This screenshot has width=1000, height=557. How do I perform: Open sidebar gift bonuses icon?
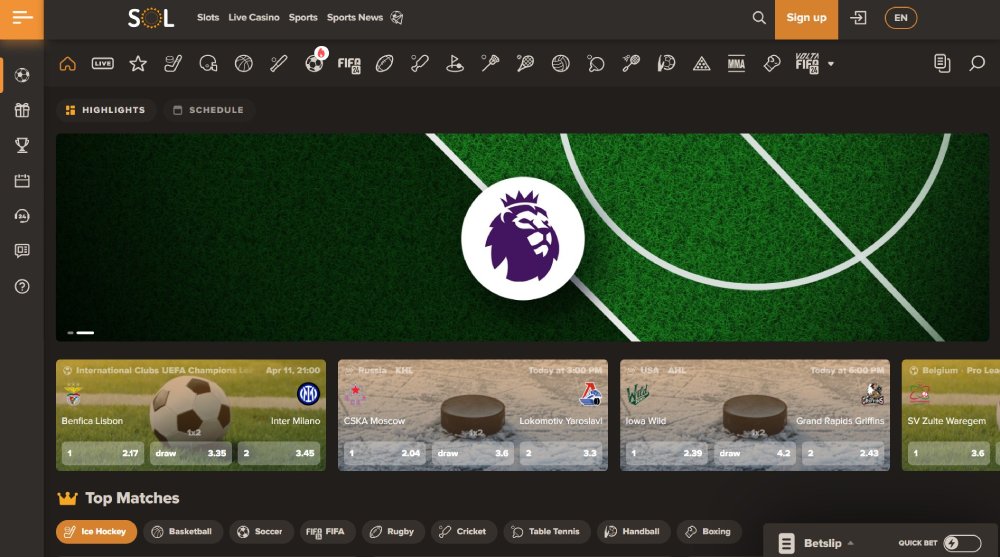click(22, 110)
